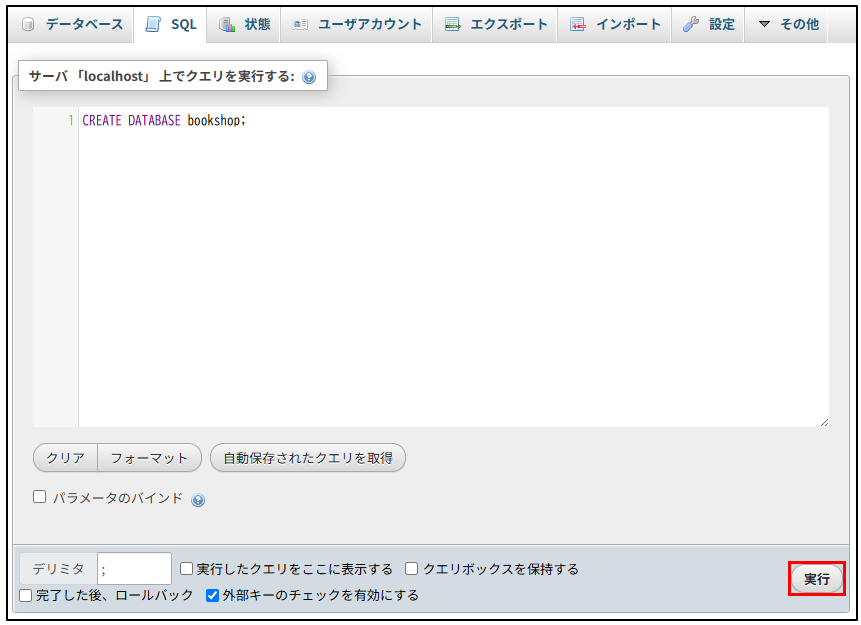This screenshot has height=625, width=861.
Task: Toggle クエリボックスを保持する checkbox
Action: [x=412, y=569]
